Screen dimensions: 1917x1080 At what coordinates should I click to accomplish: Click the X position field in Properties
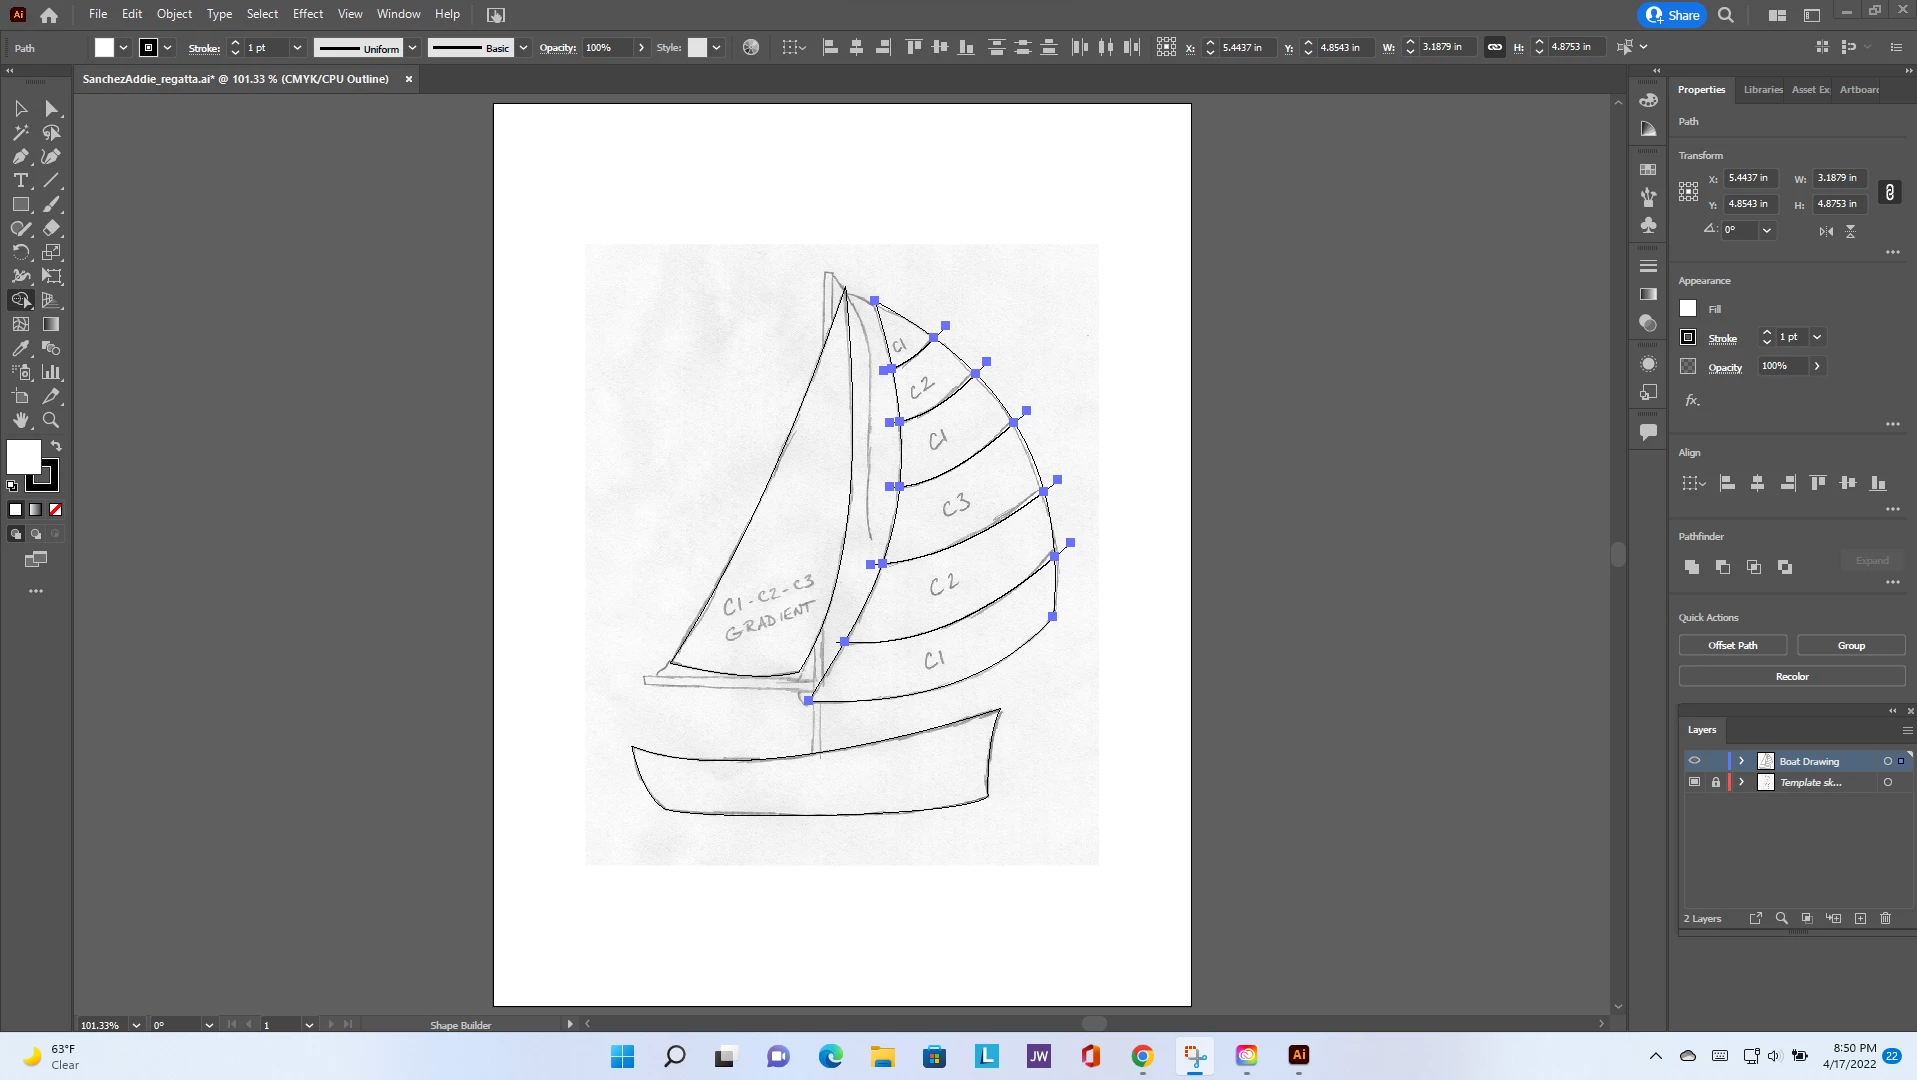click(1752, 178)
